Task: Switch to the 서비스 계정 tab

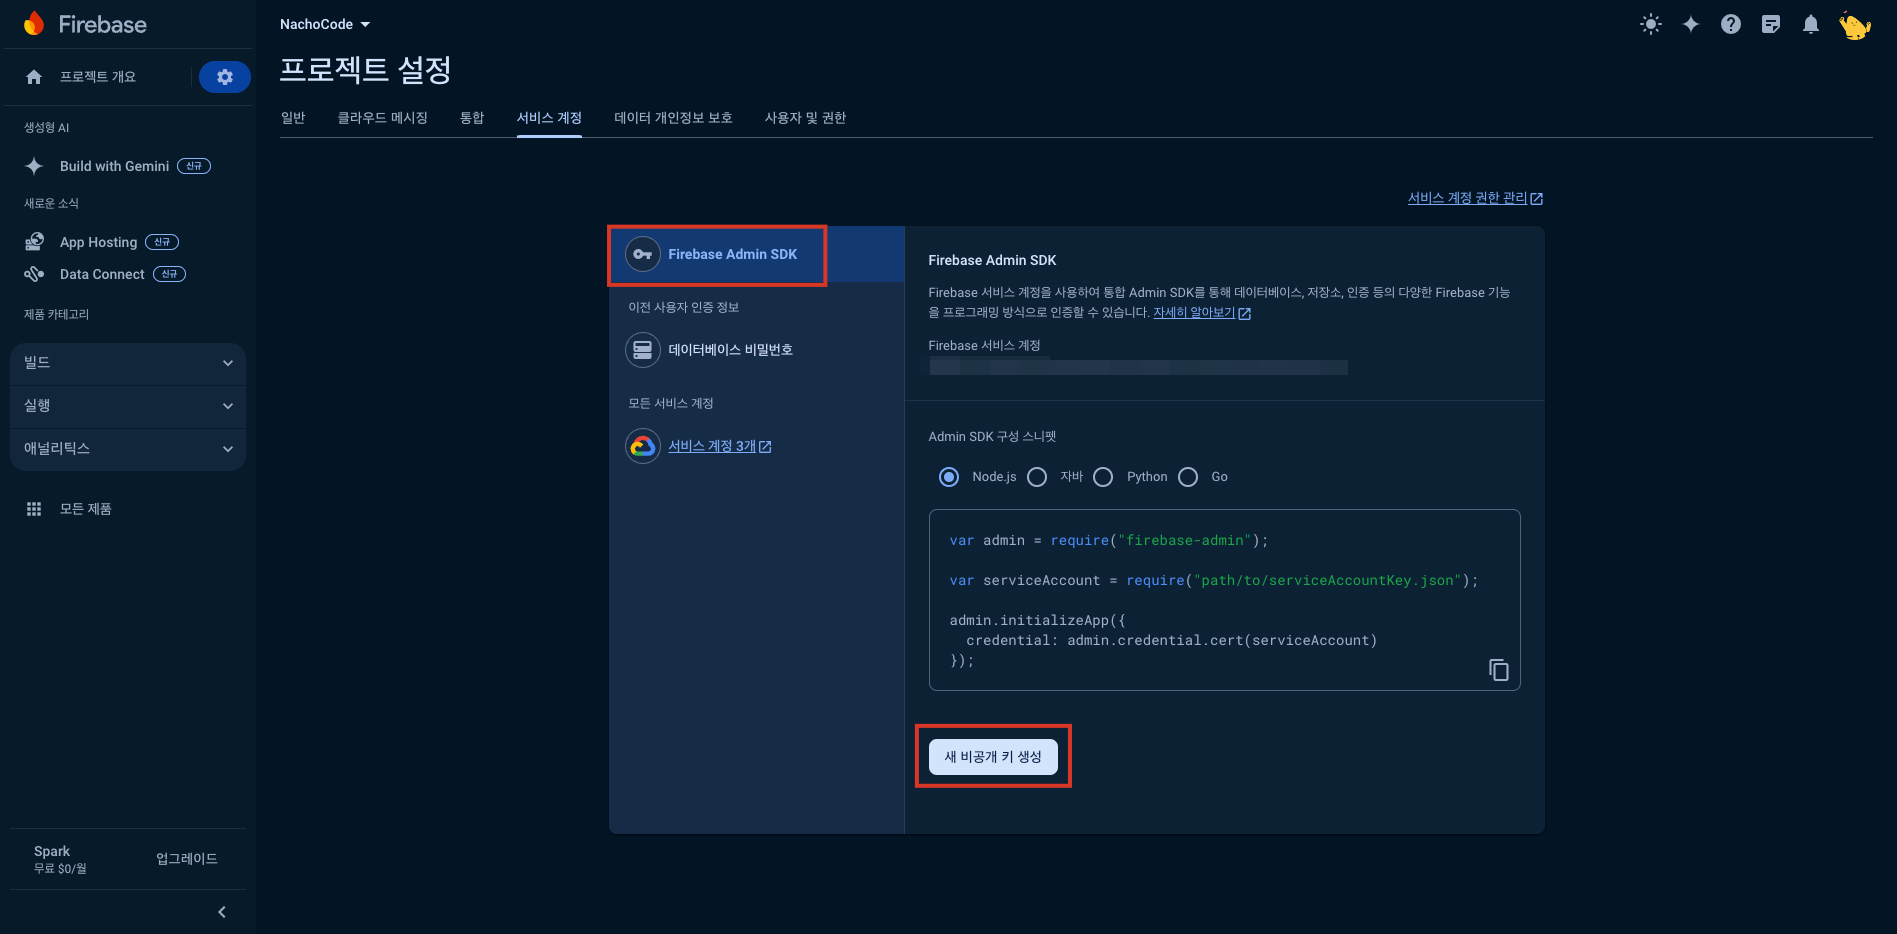Action: point(549,118)
